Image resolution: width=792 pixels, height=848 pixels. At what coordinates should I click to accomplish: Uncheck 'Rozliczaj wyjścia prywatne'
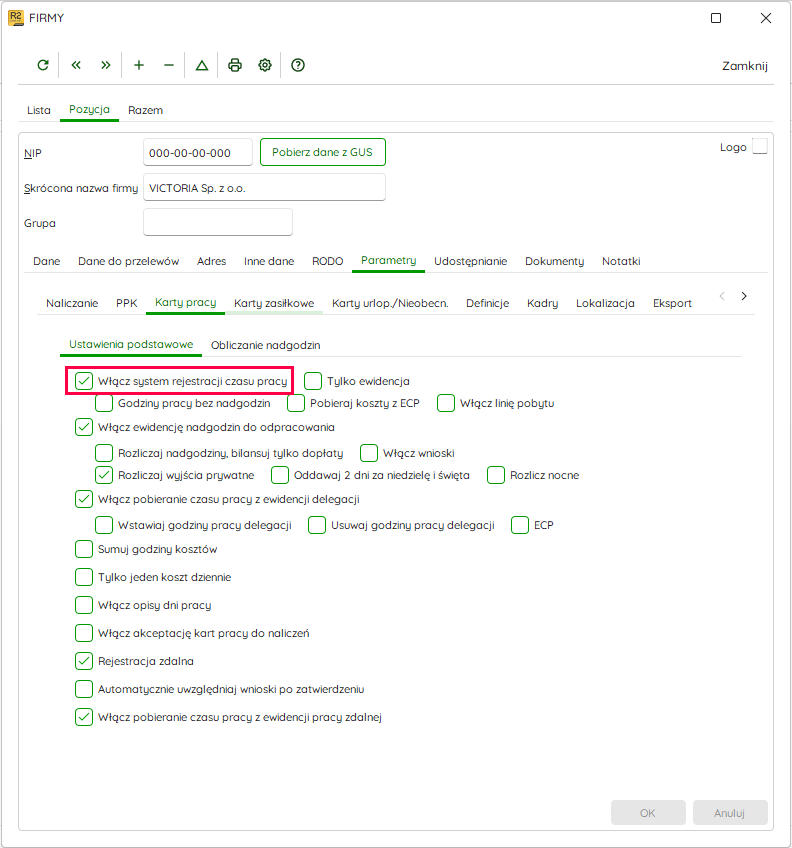104,475
